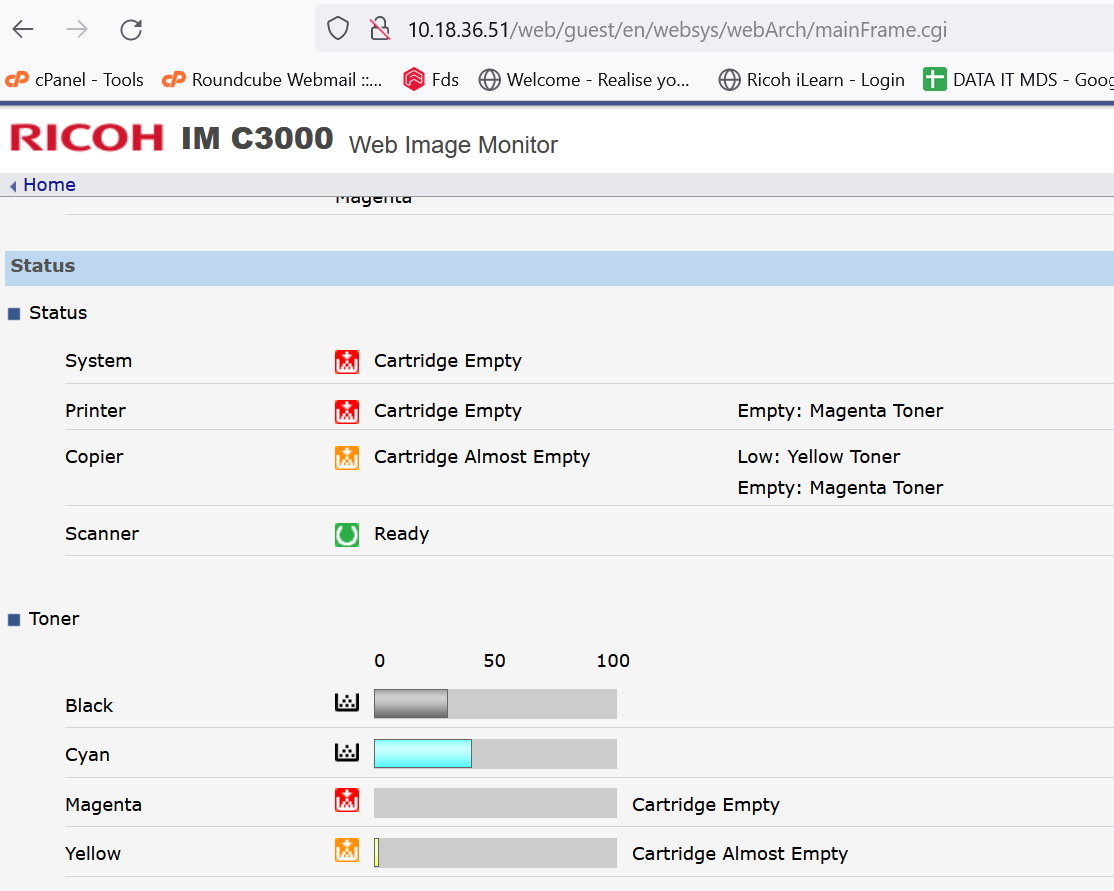Click the Scanner Ready green icon
Viewport: 1114px width, 891px height.
(347, 534)
